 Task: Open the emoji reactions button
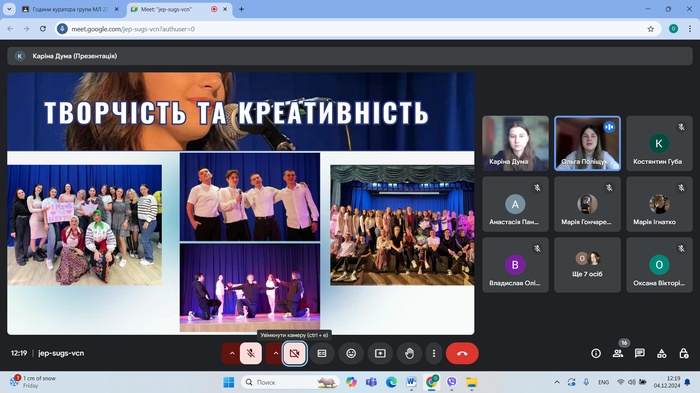click(351, 353)
